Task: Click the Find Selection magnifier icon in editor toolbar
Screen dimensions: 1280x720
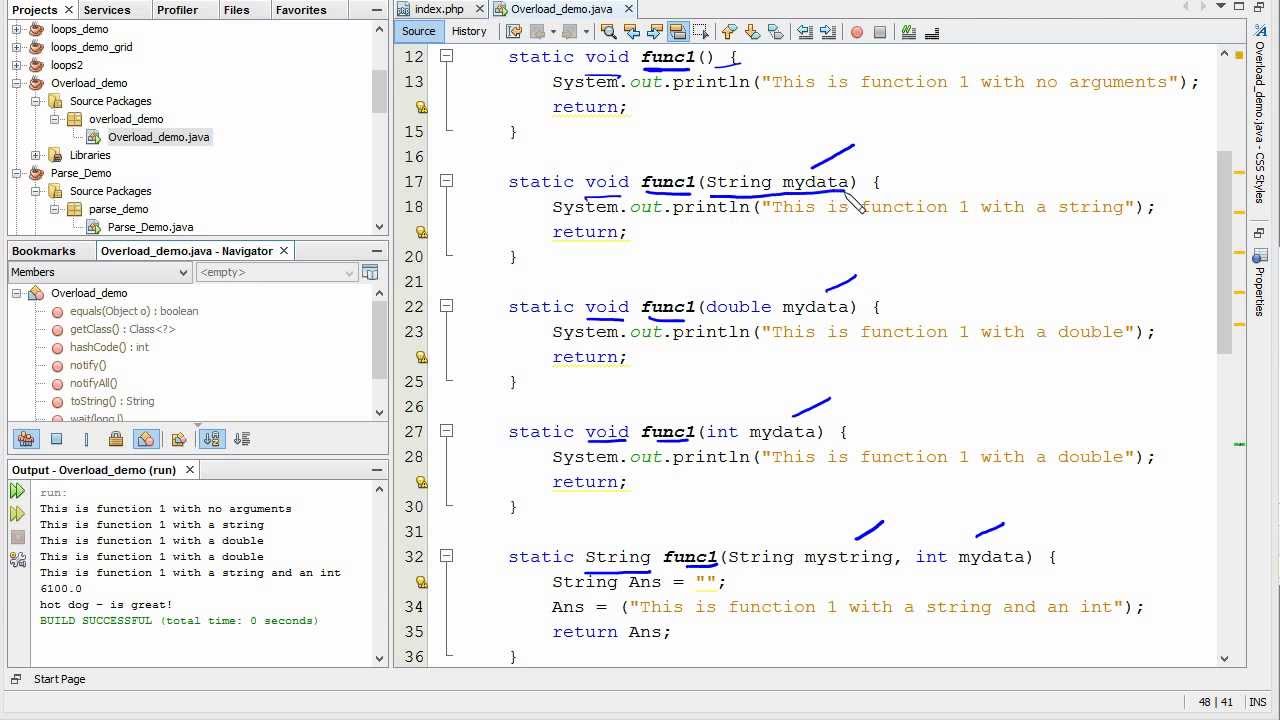Action: click(608, 32)
